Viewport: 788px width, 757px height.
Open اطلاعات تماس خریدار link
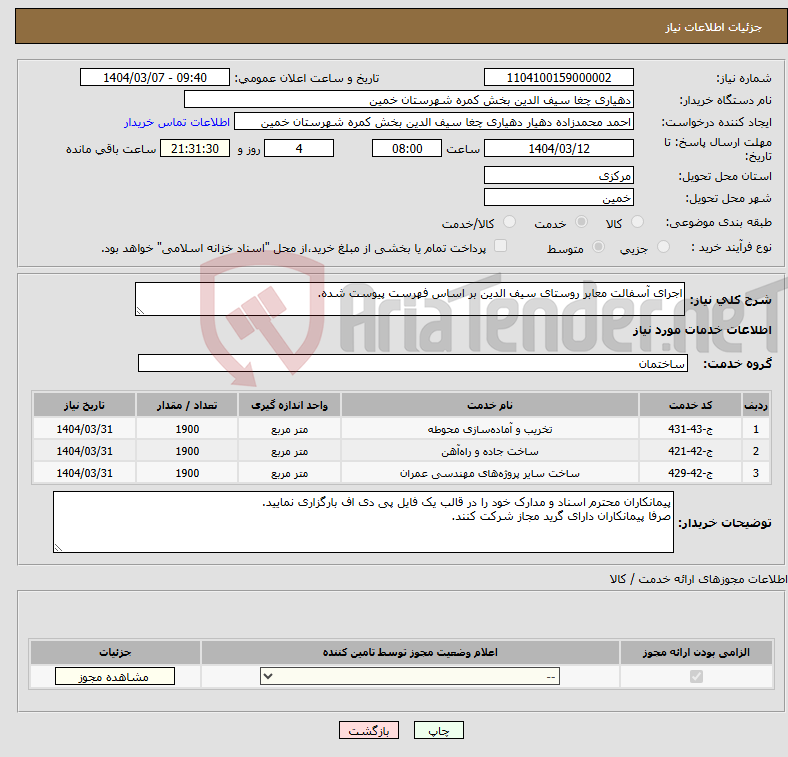(x=177, y=122)
